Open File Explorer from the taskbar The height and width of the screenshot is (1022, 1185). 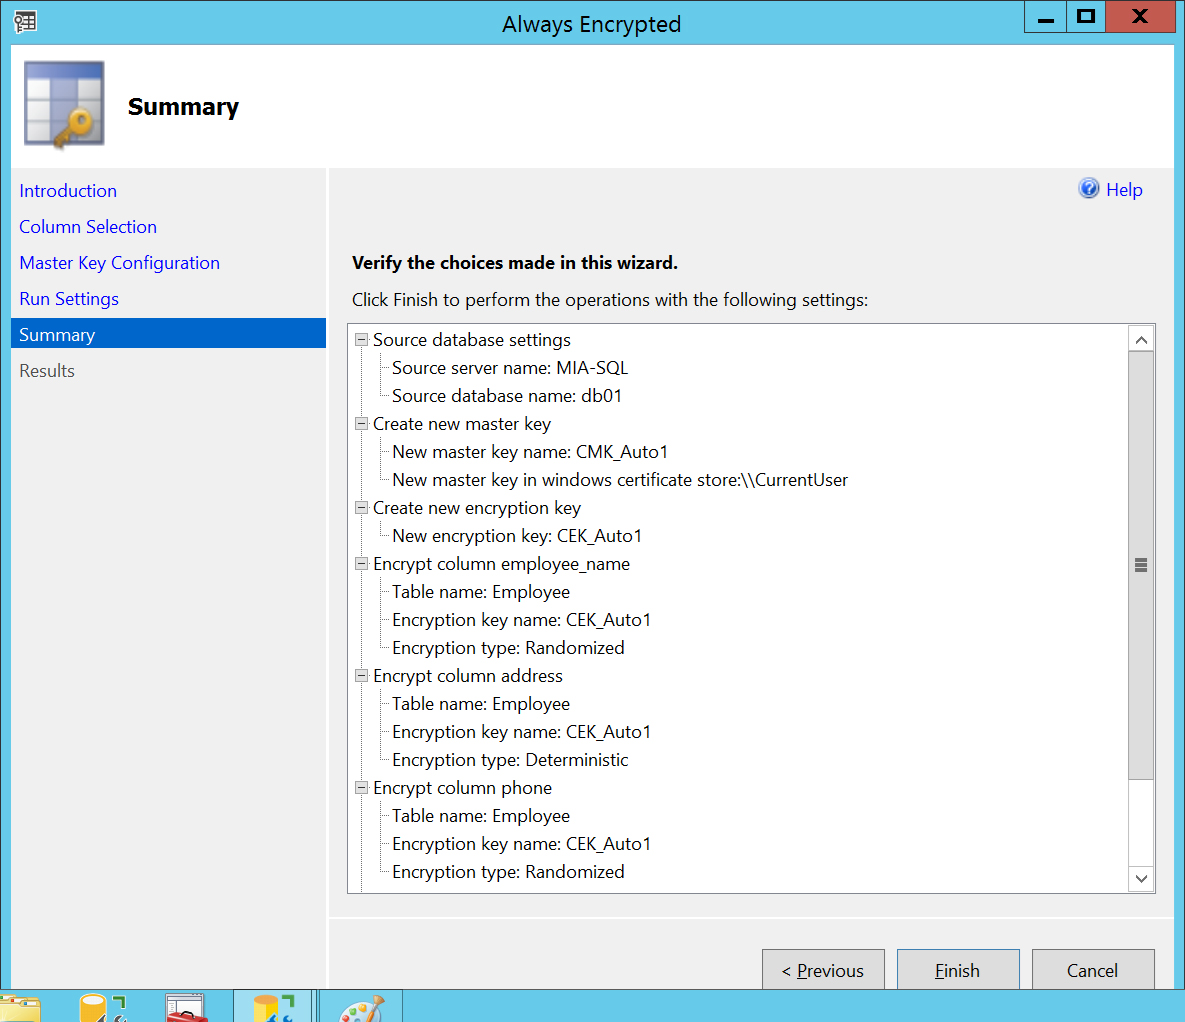[20, 1008]
